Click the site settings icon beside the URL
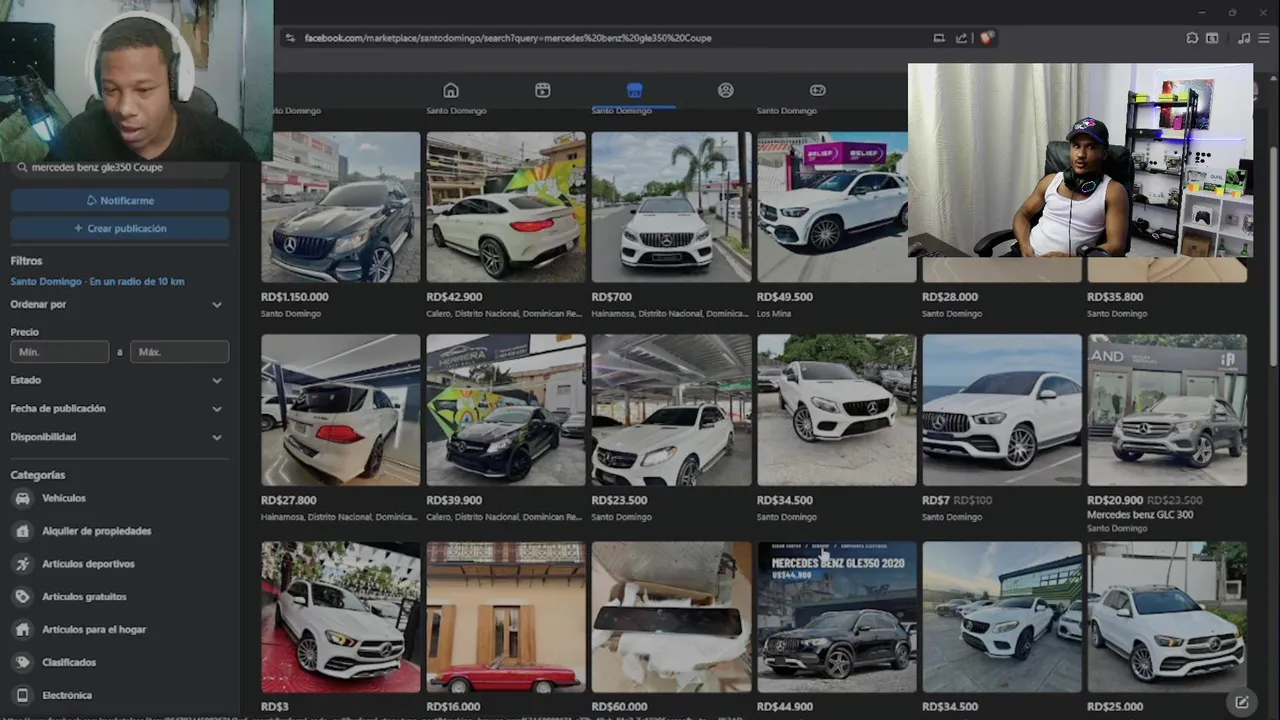 pyautogui.click(x=290, y=38)
